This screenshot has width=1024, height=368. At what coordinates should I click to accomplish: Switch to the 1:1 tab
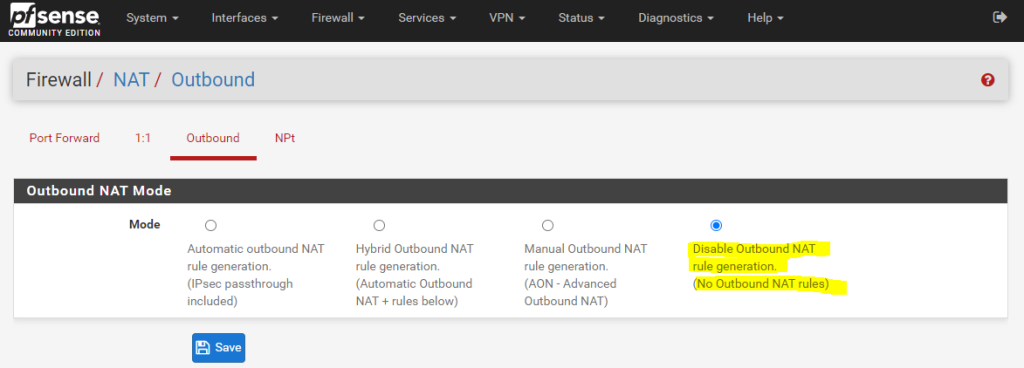(x=143, y=138)
